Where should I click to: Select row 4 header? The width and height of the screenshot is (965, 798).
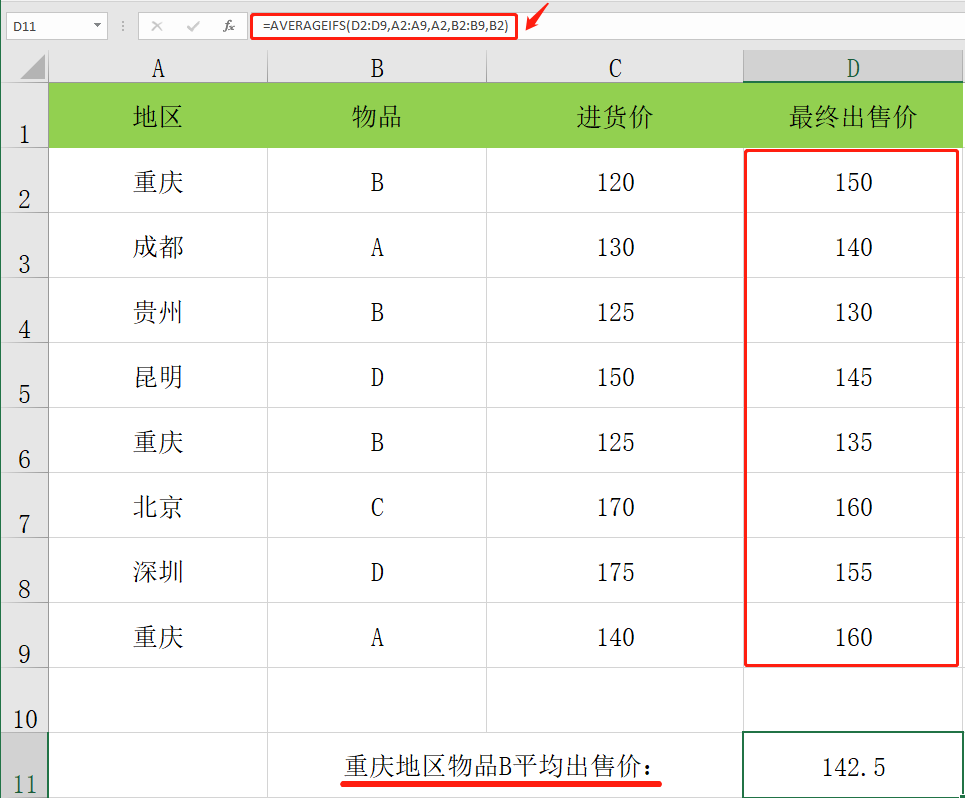24,310
